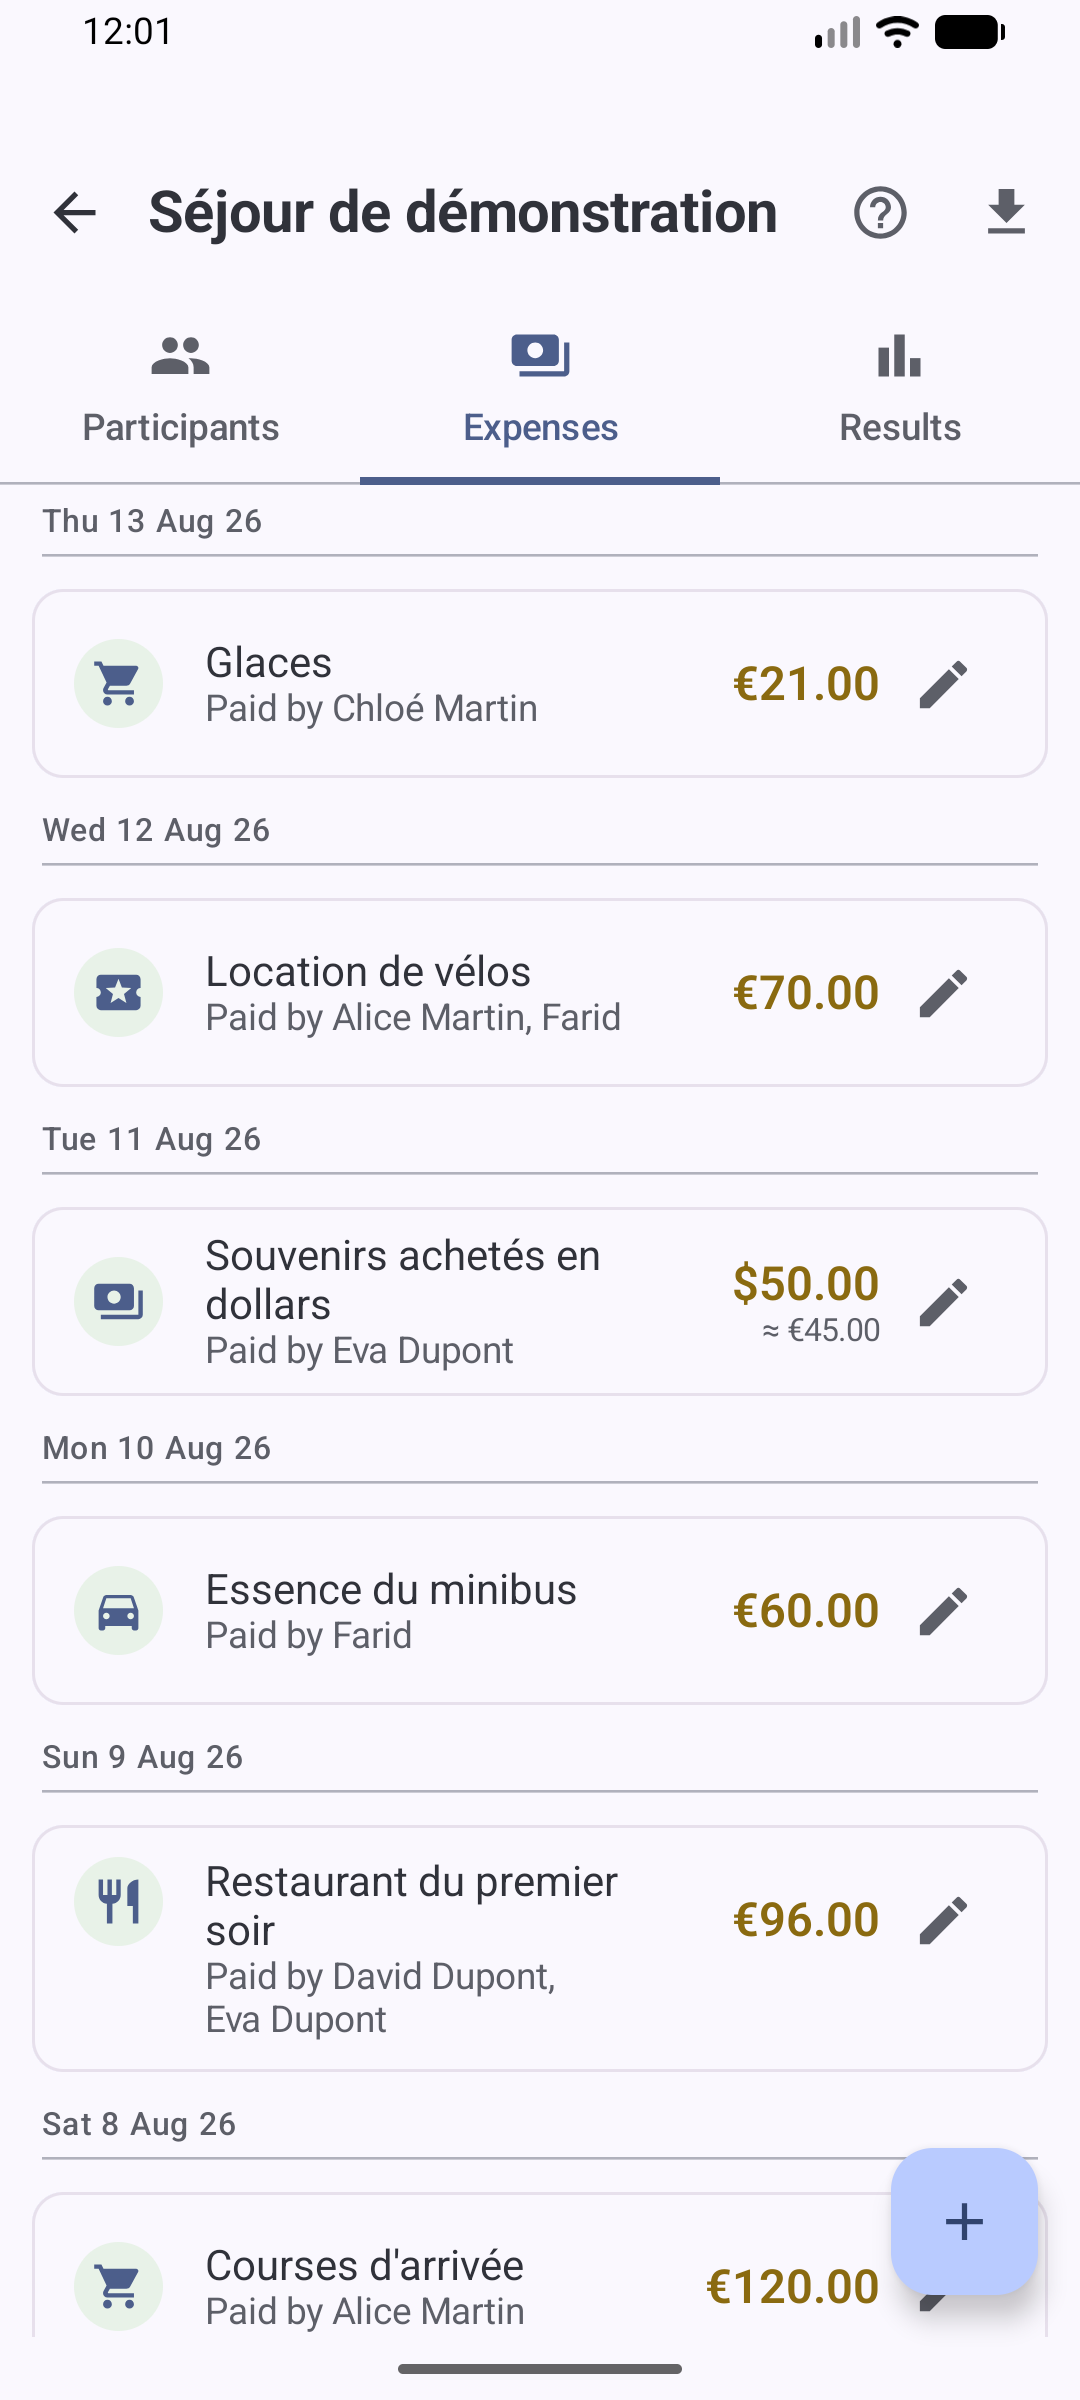Switch to the Results tab

tap(900, 390)
